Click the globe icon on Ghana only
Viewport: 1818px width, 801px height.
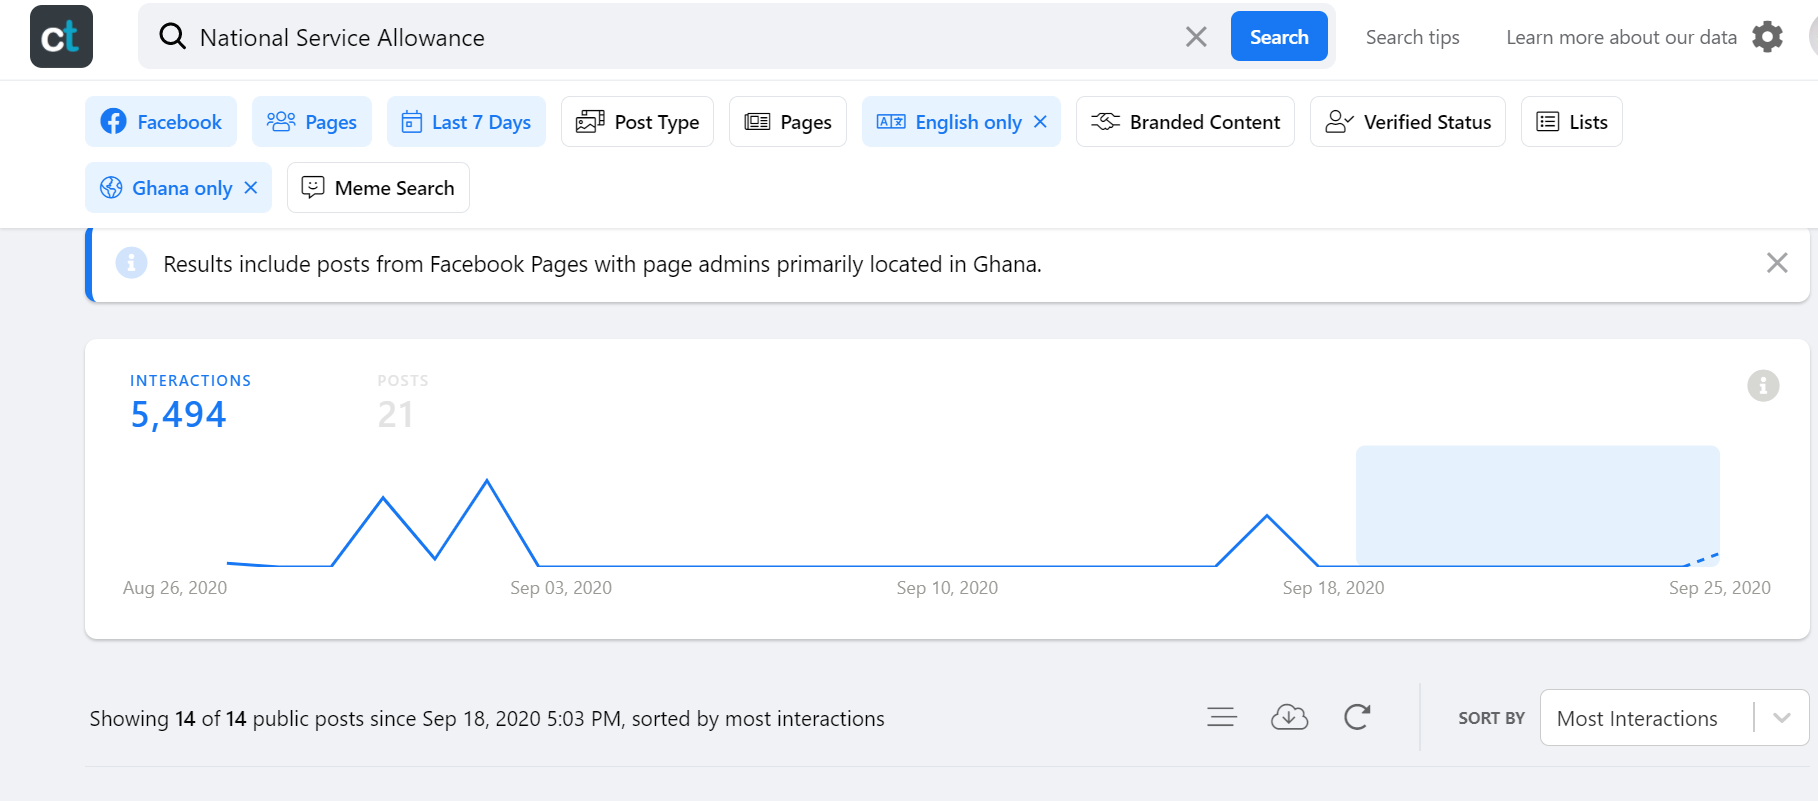tap(111, 188)
